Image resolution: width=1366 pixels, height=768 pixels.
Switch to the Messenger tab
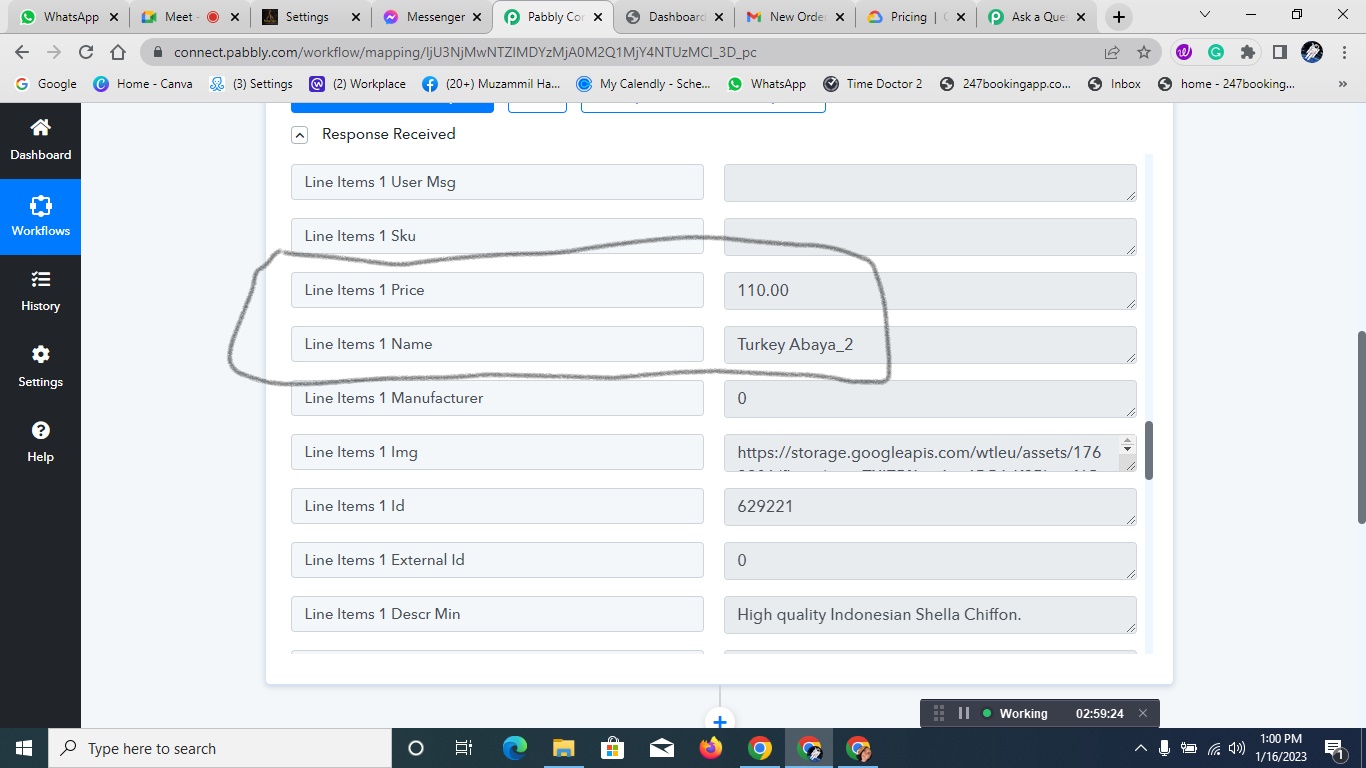point(431,17)
